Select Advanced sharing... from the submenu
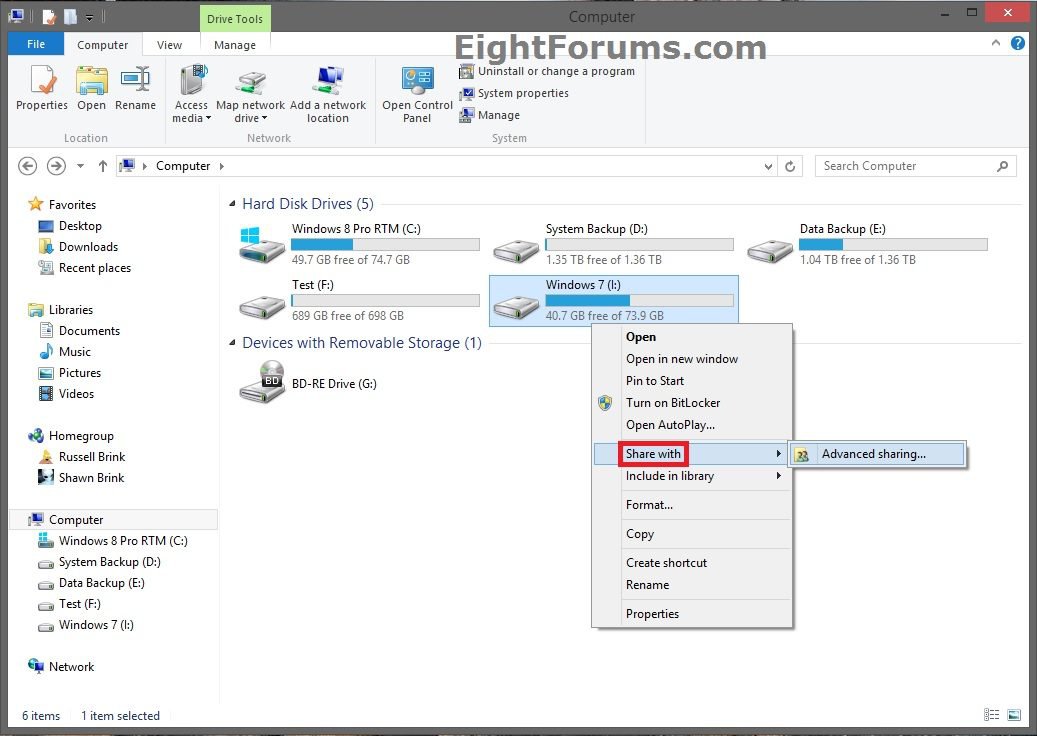1037x736 pixels. point(874,454)
